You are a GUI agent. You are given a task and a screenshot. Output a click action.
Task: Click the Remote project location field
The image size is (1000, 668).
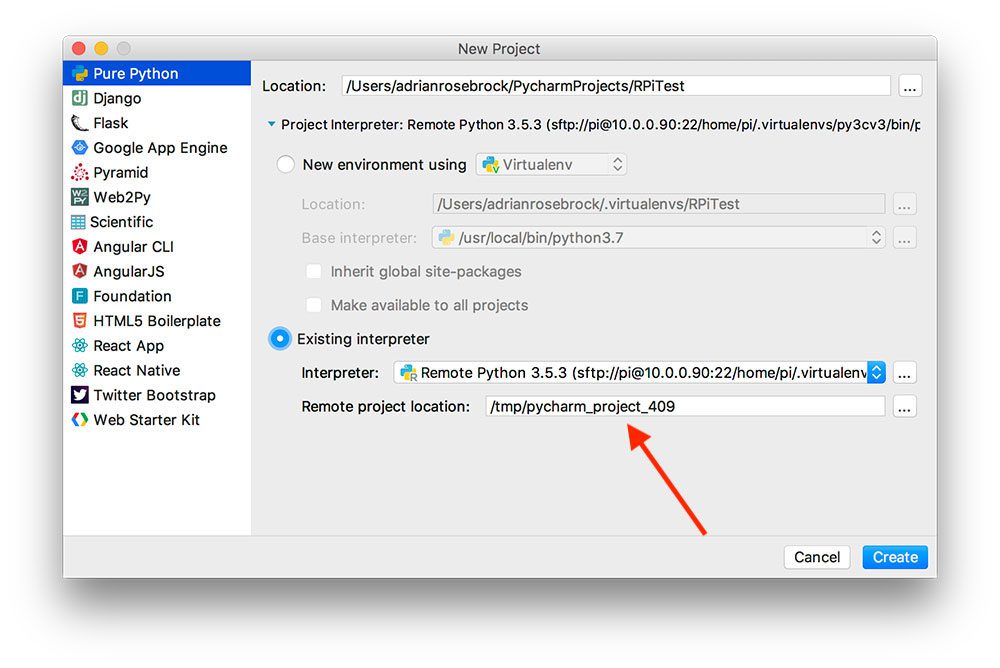[686, 406]
